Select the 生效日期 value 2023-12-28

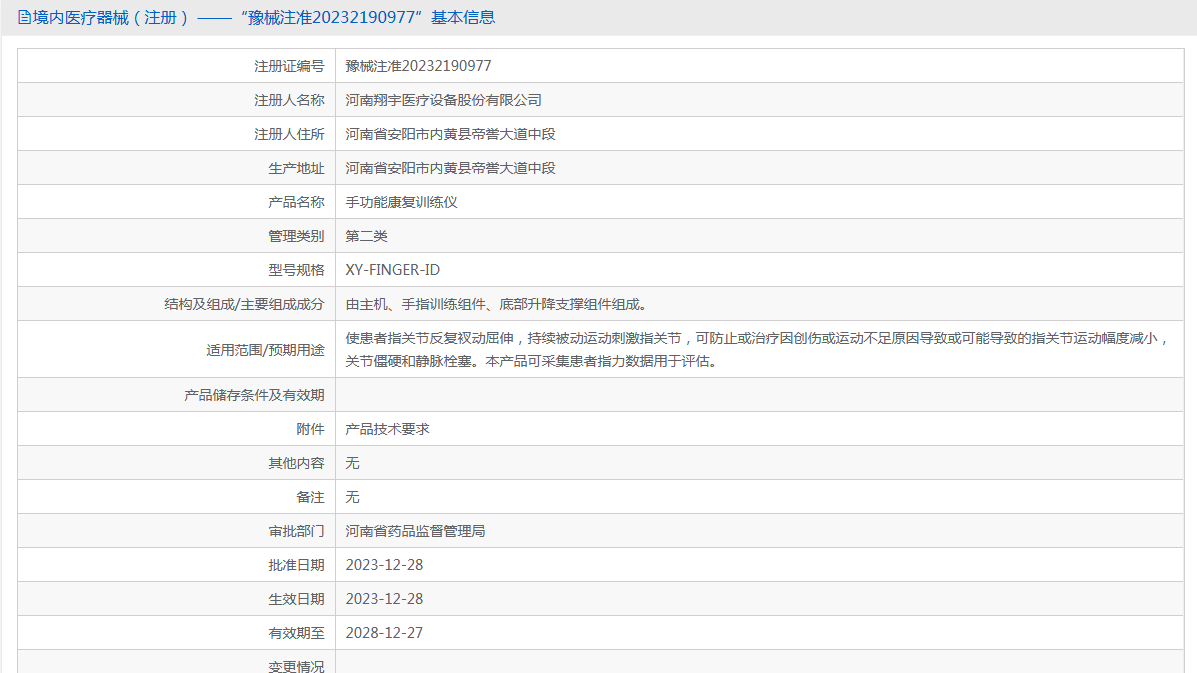point(384,599)
